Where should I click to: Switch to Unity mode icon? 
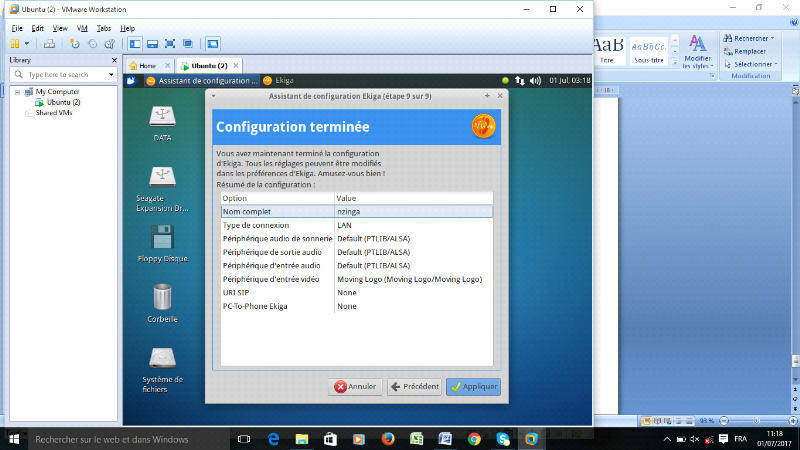click(188, 44)
